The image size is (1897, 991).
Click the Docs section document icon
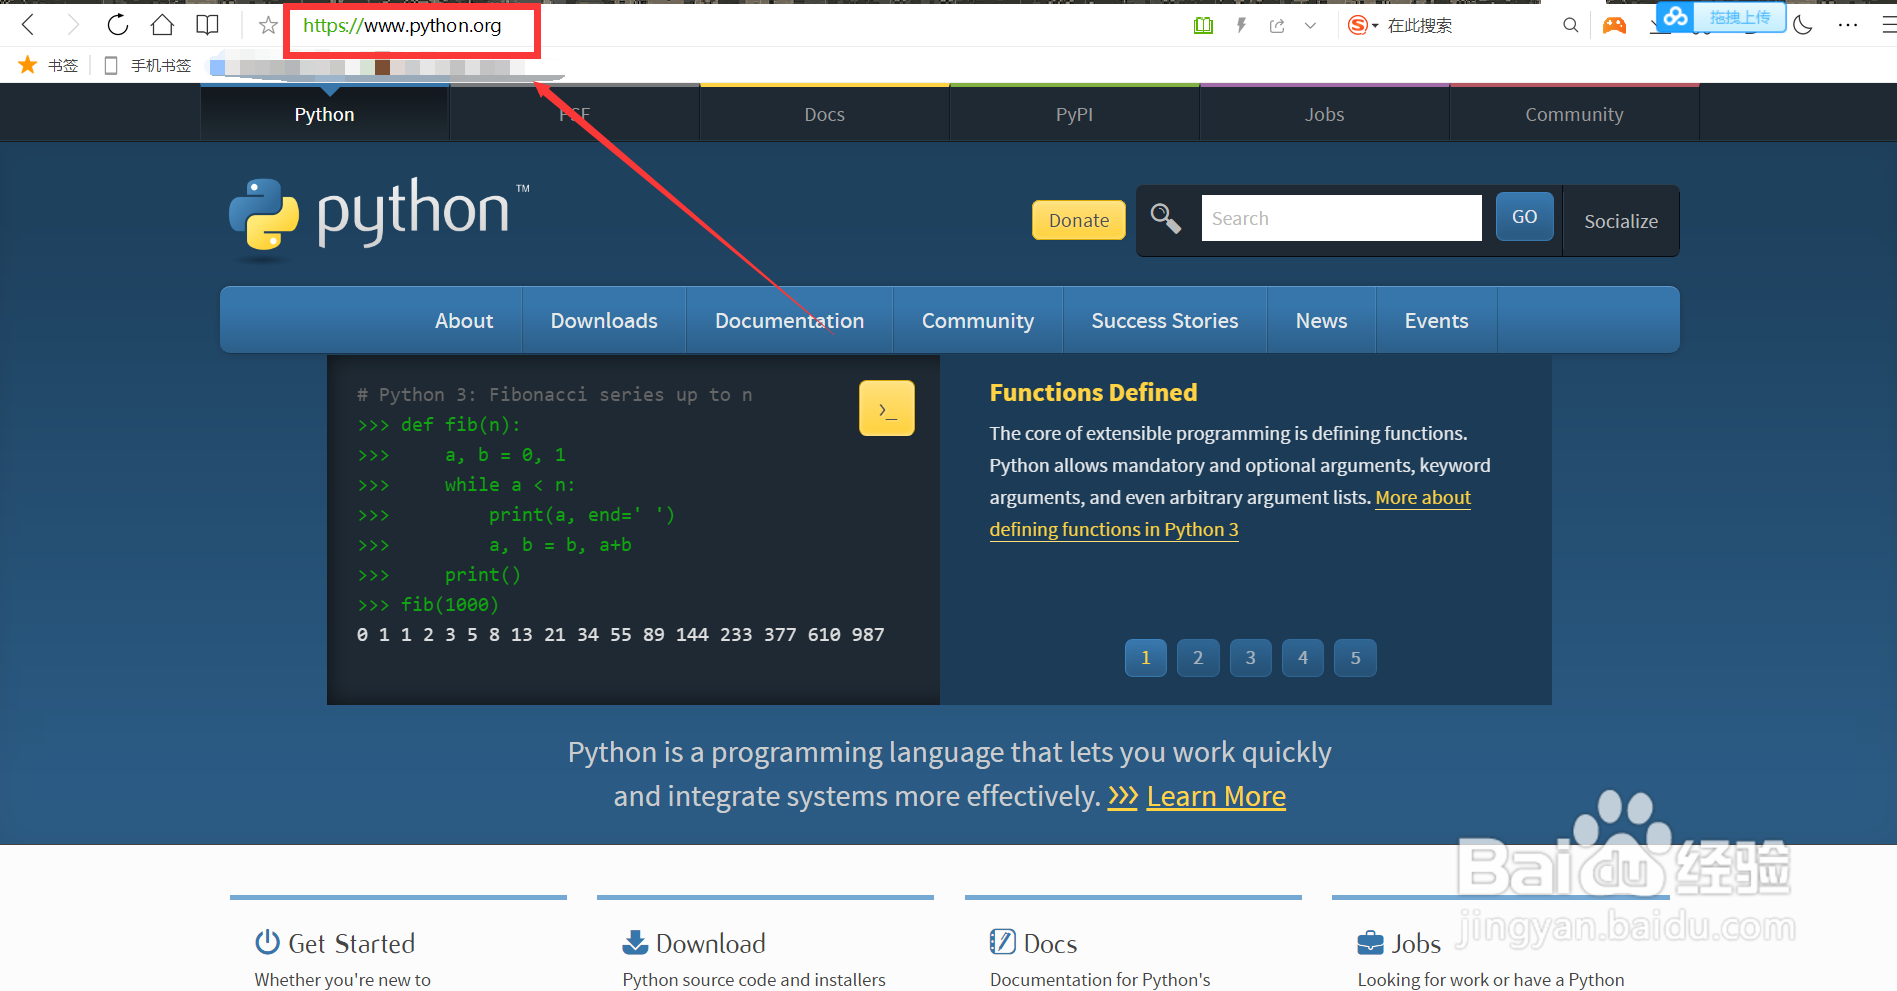pyautogui.click(x=1002, y=942)
